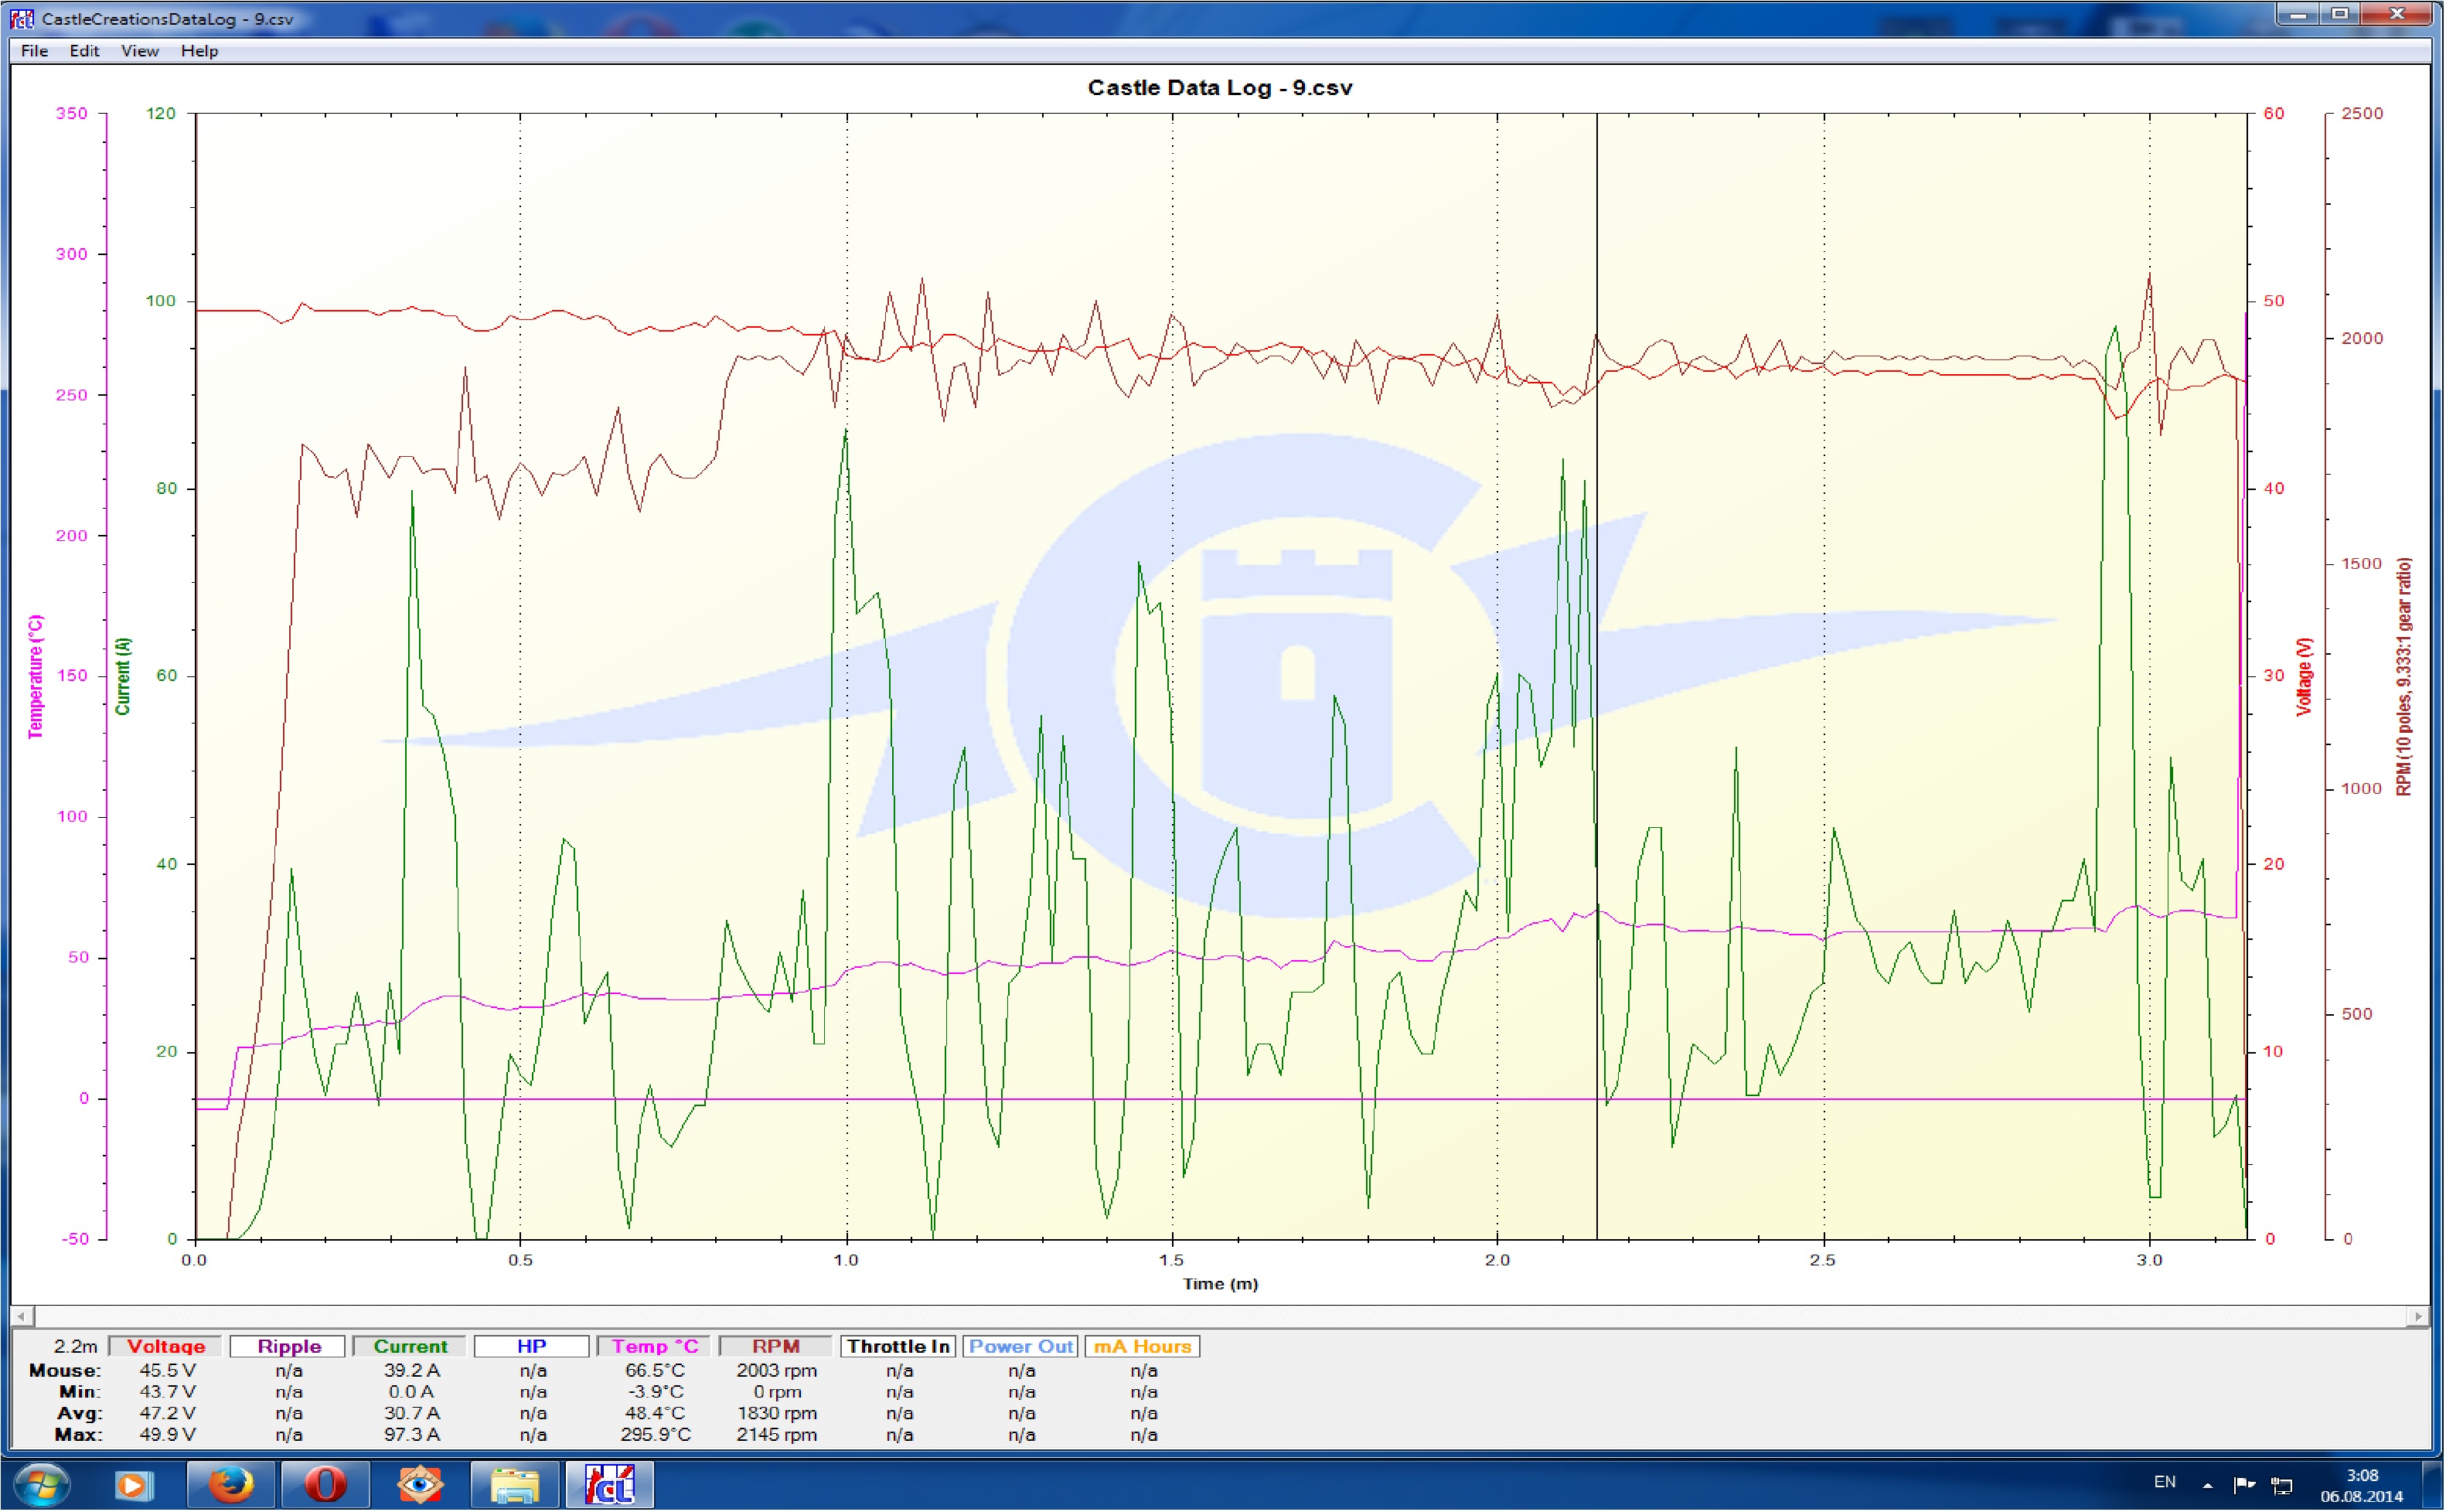The height and width of the screenshot is (1512, 2463).
Task: Open the File menu
Action: click(34, 51)
